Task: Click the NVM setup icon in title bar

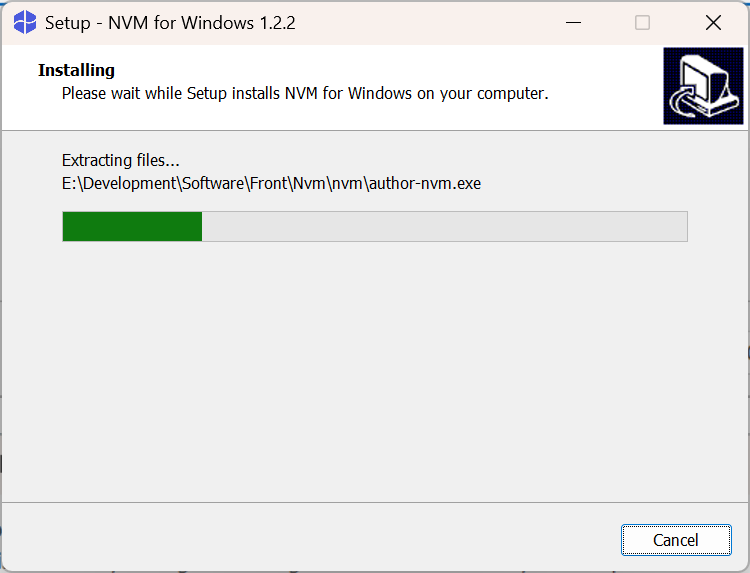Action: pos(25,22)
